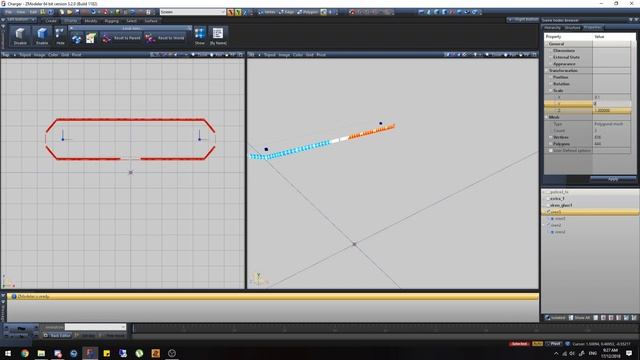This screenshot has height=360, width=640.
Task: Click the Enable tool icon
Action: click(x=42, y=36)
